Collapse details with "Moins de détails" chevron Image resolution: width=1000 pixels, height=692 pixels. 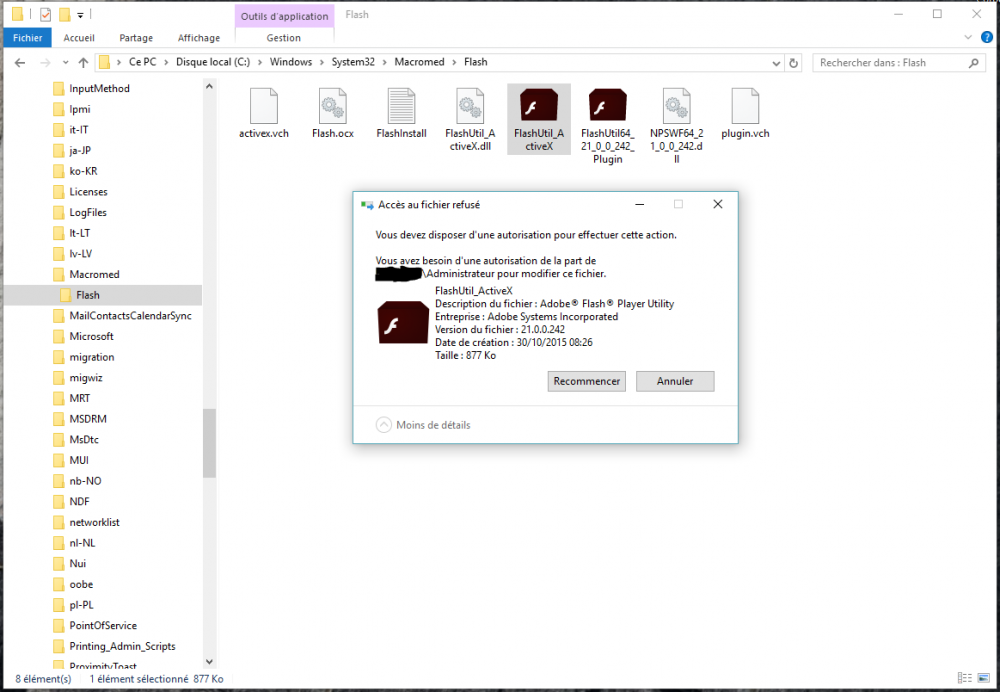click(x=384, y=425)
